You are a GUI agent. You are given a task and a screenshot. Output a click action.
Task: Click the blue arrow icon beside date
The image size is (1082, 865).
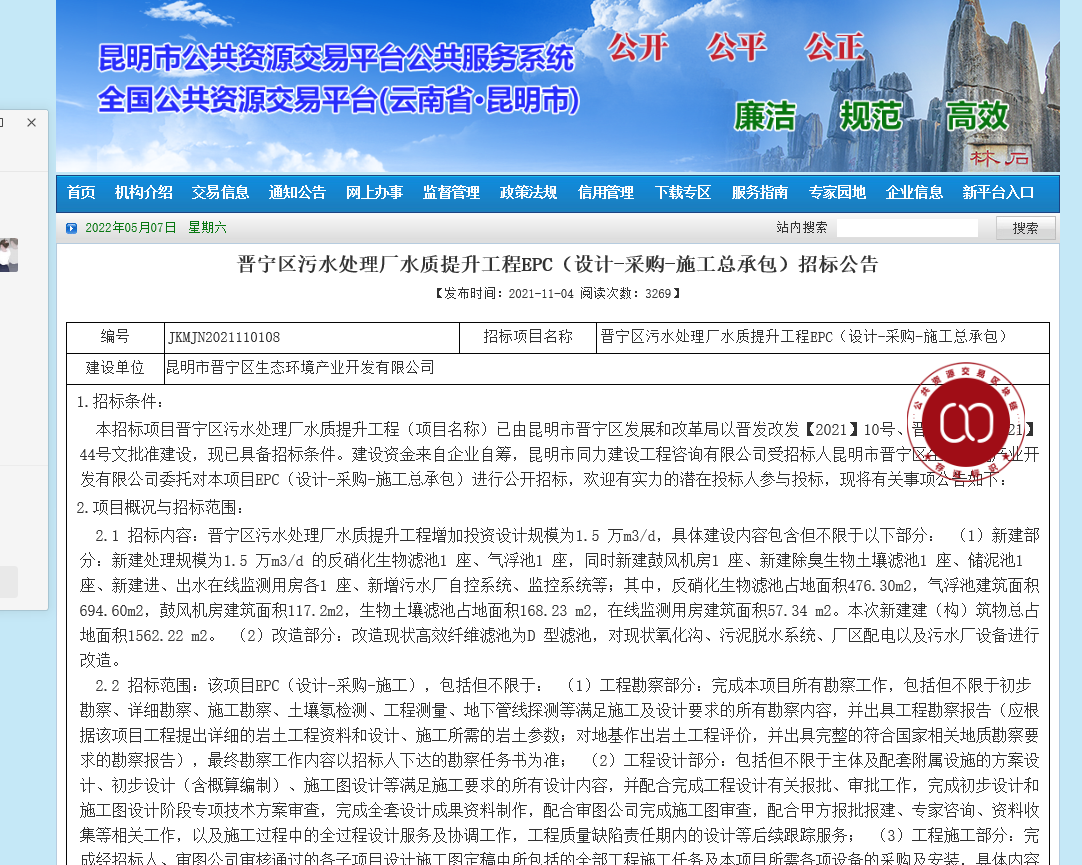click(x=71, y=228)
